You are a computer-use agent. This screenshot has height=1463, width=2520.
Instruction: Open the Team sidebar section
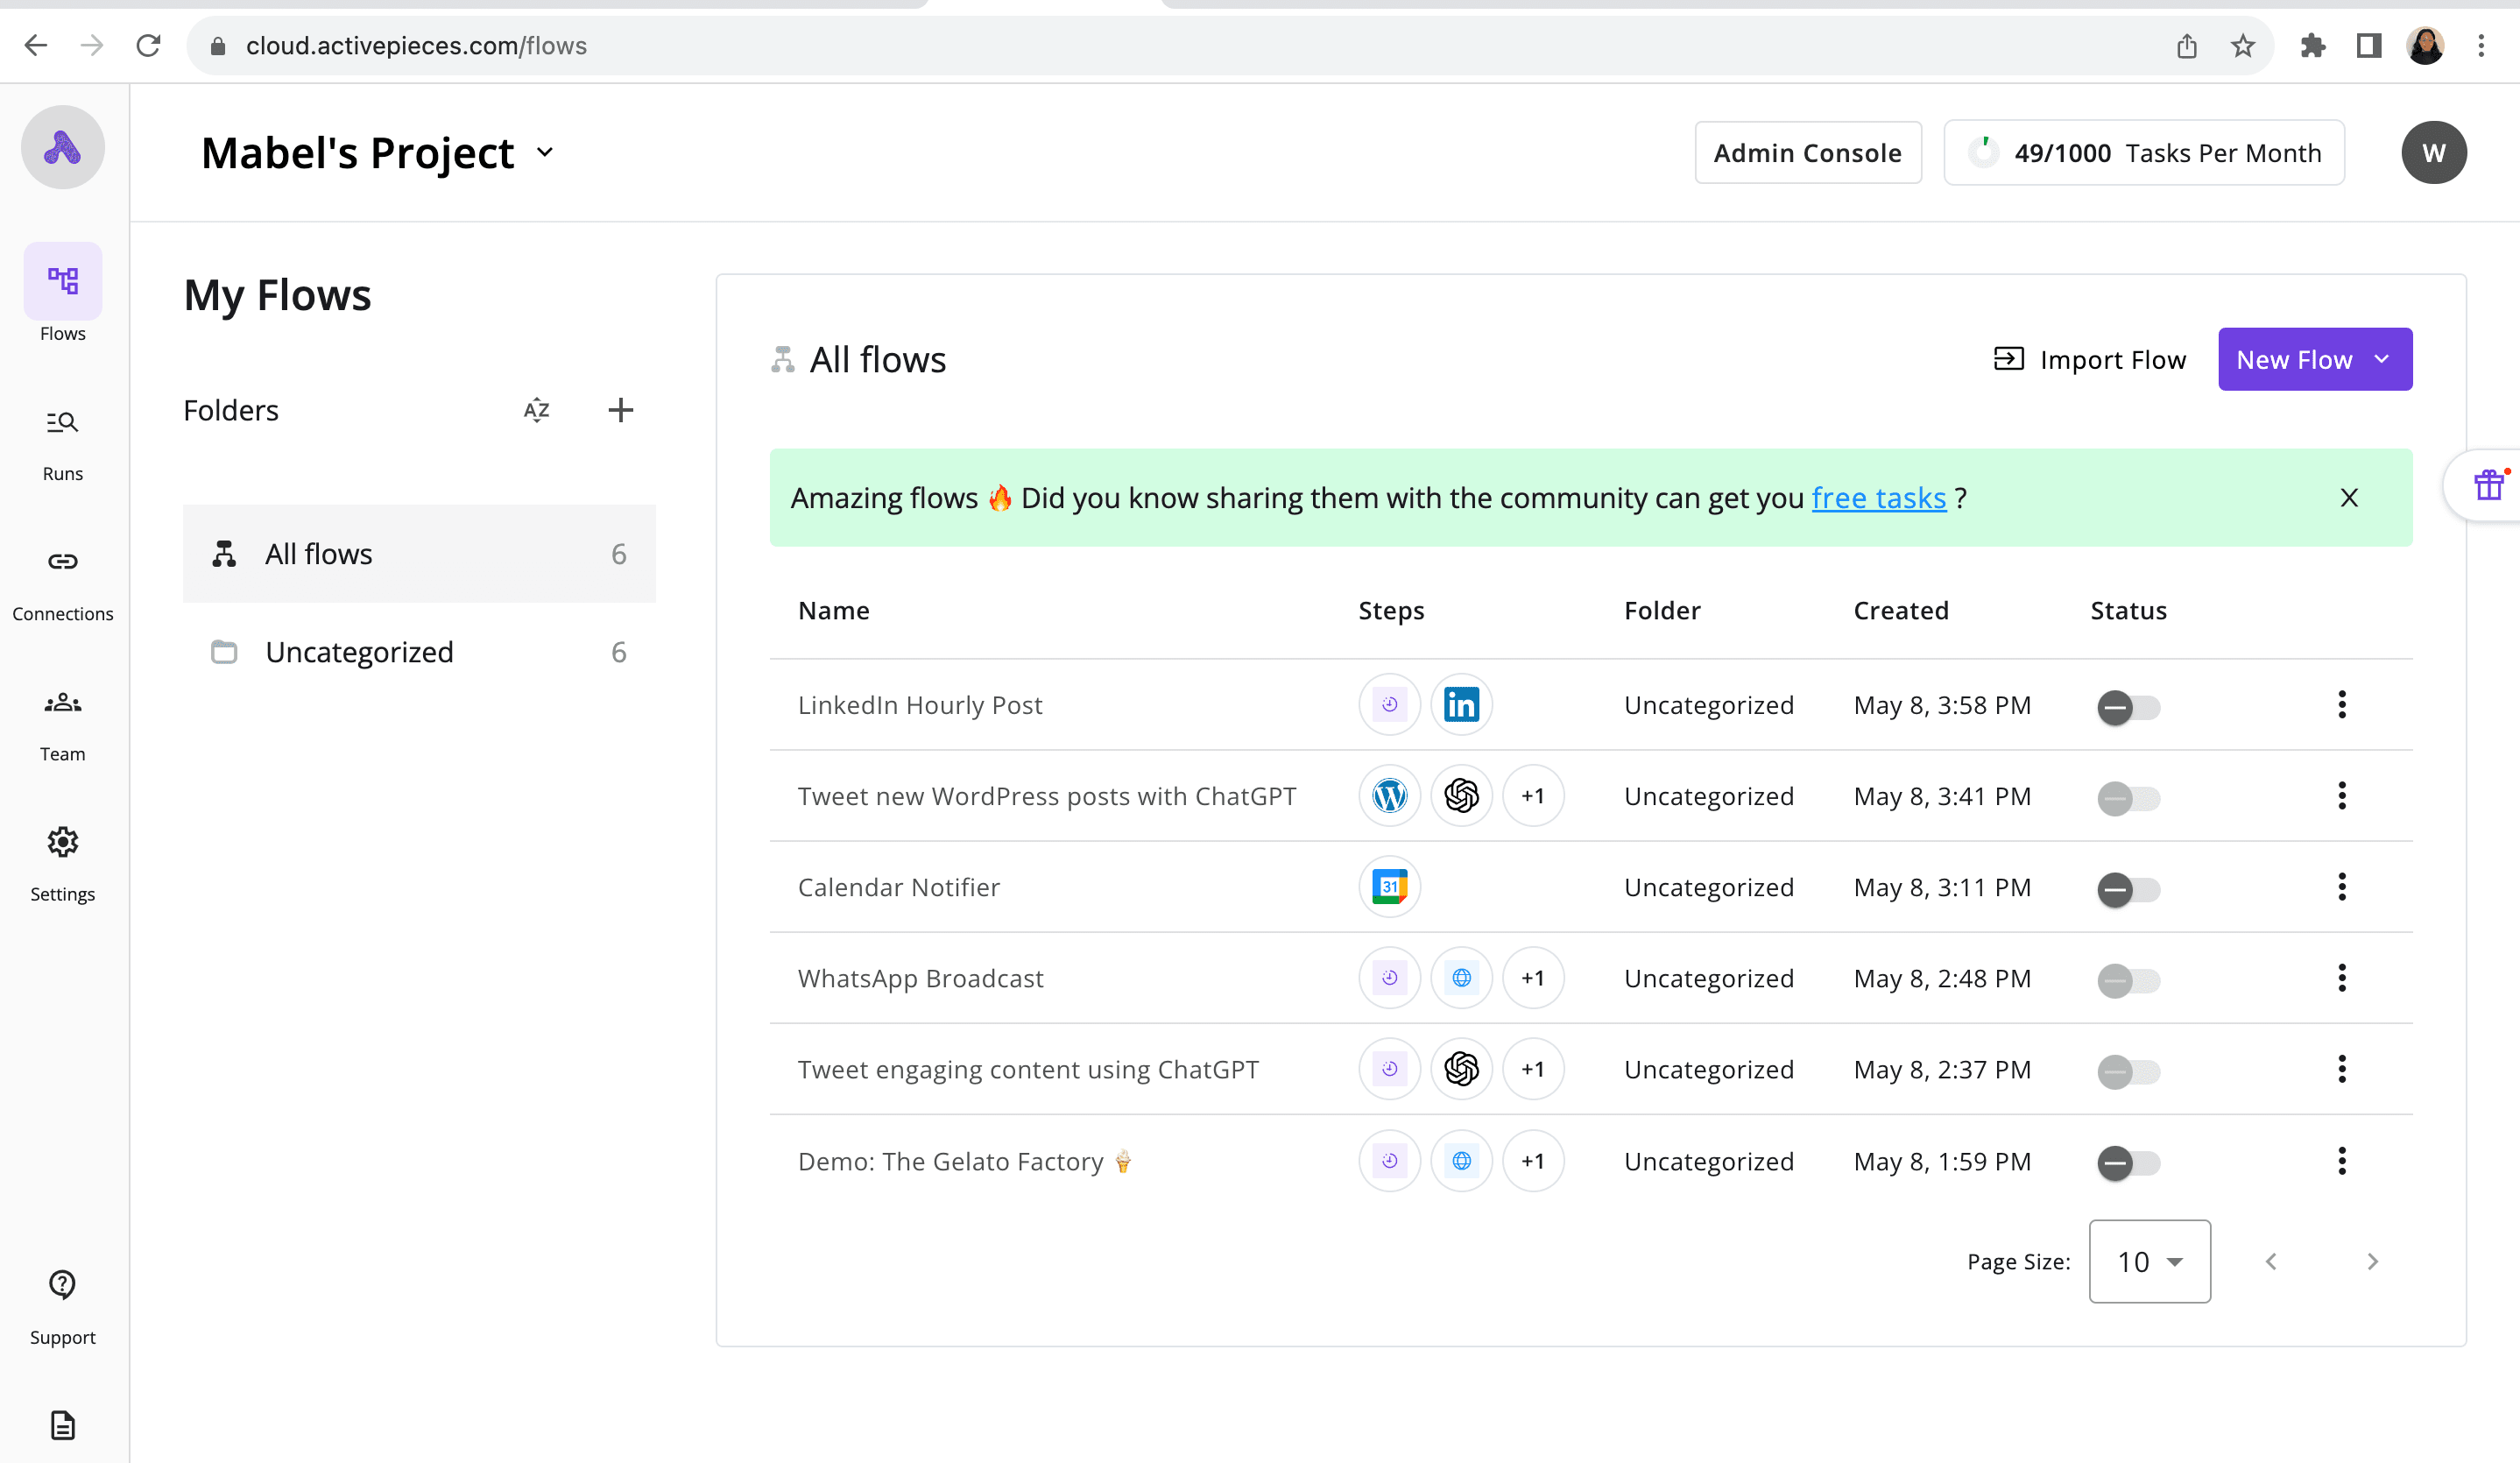(x=63, y=724)
